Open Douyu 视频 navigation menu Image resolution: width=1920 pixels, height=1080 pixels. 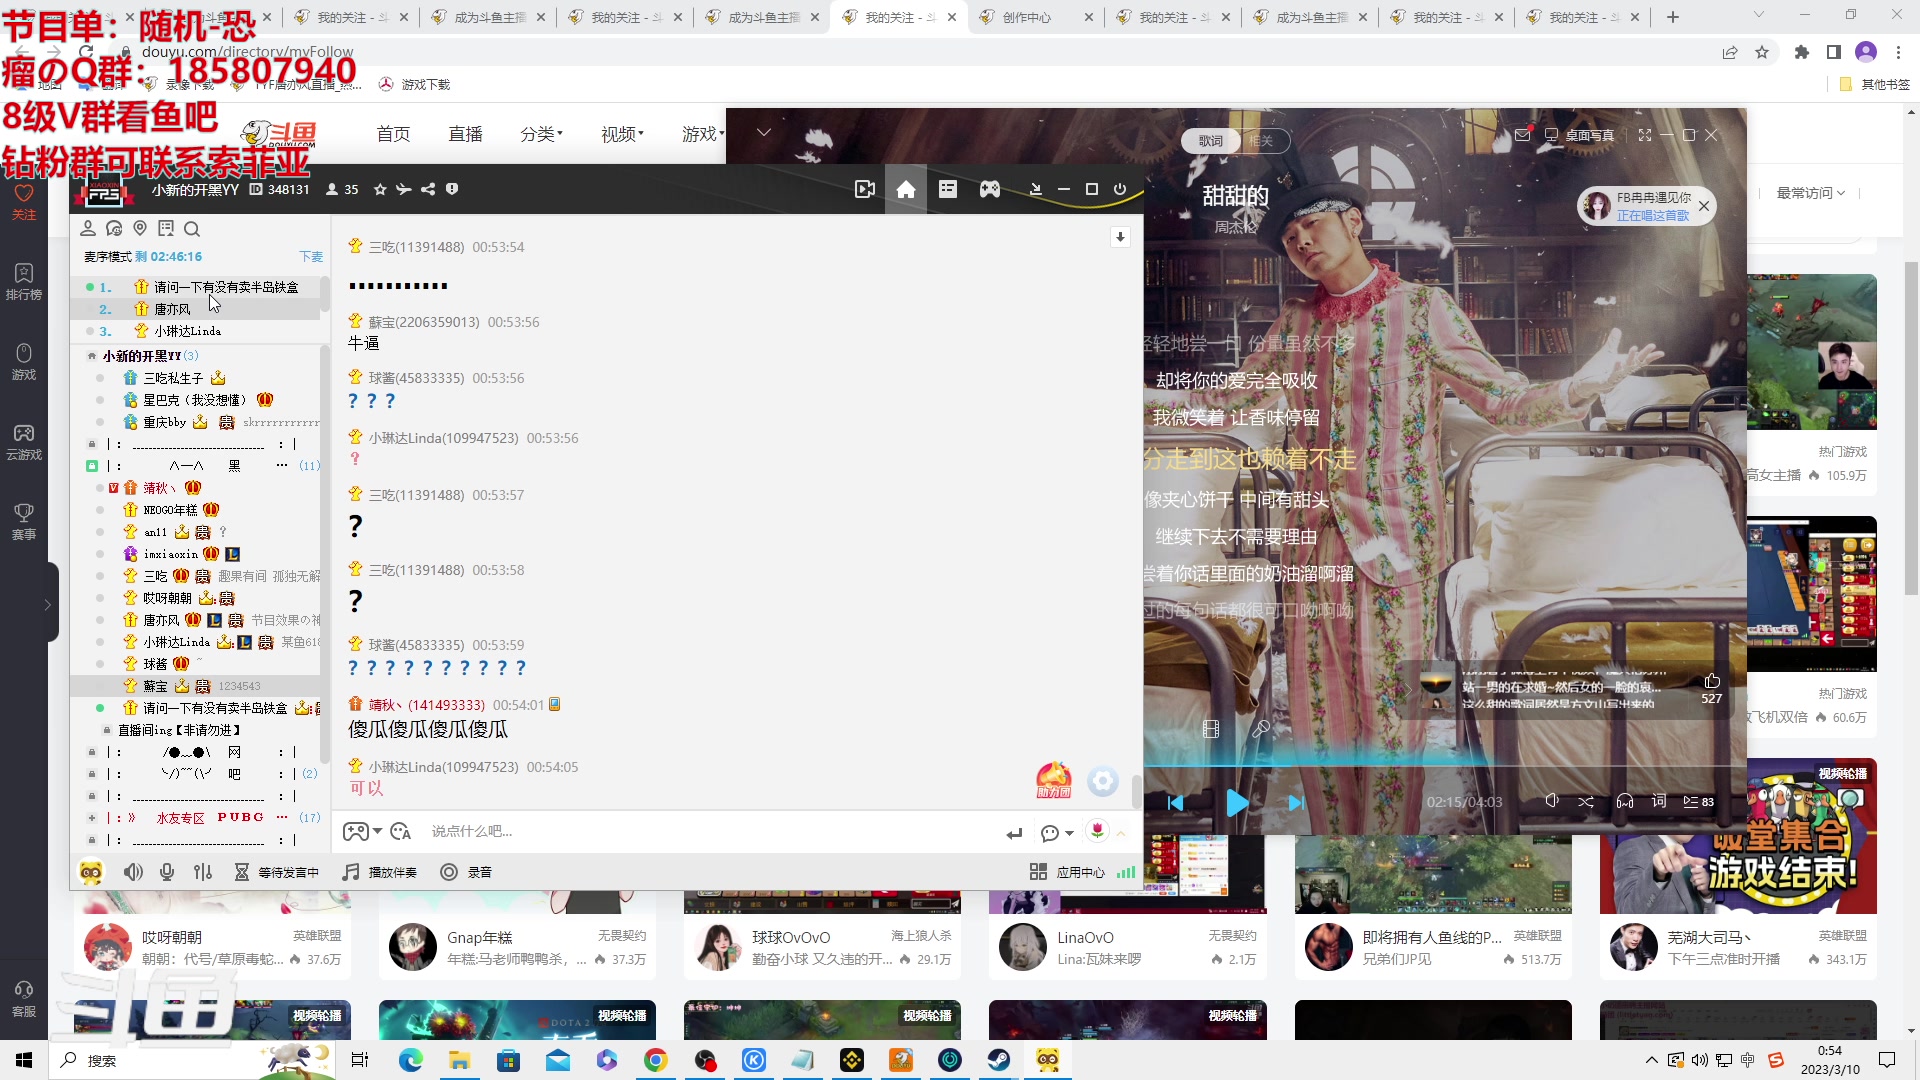point(622,134)
